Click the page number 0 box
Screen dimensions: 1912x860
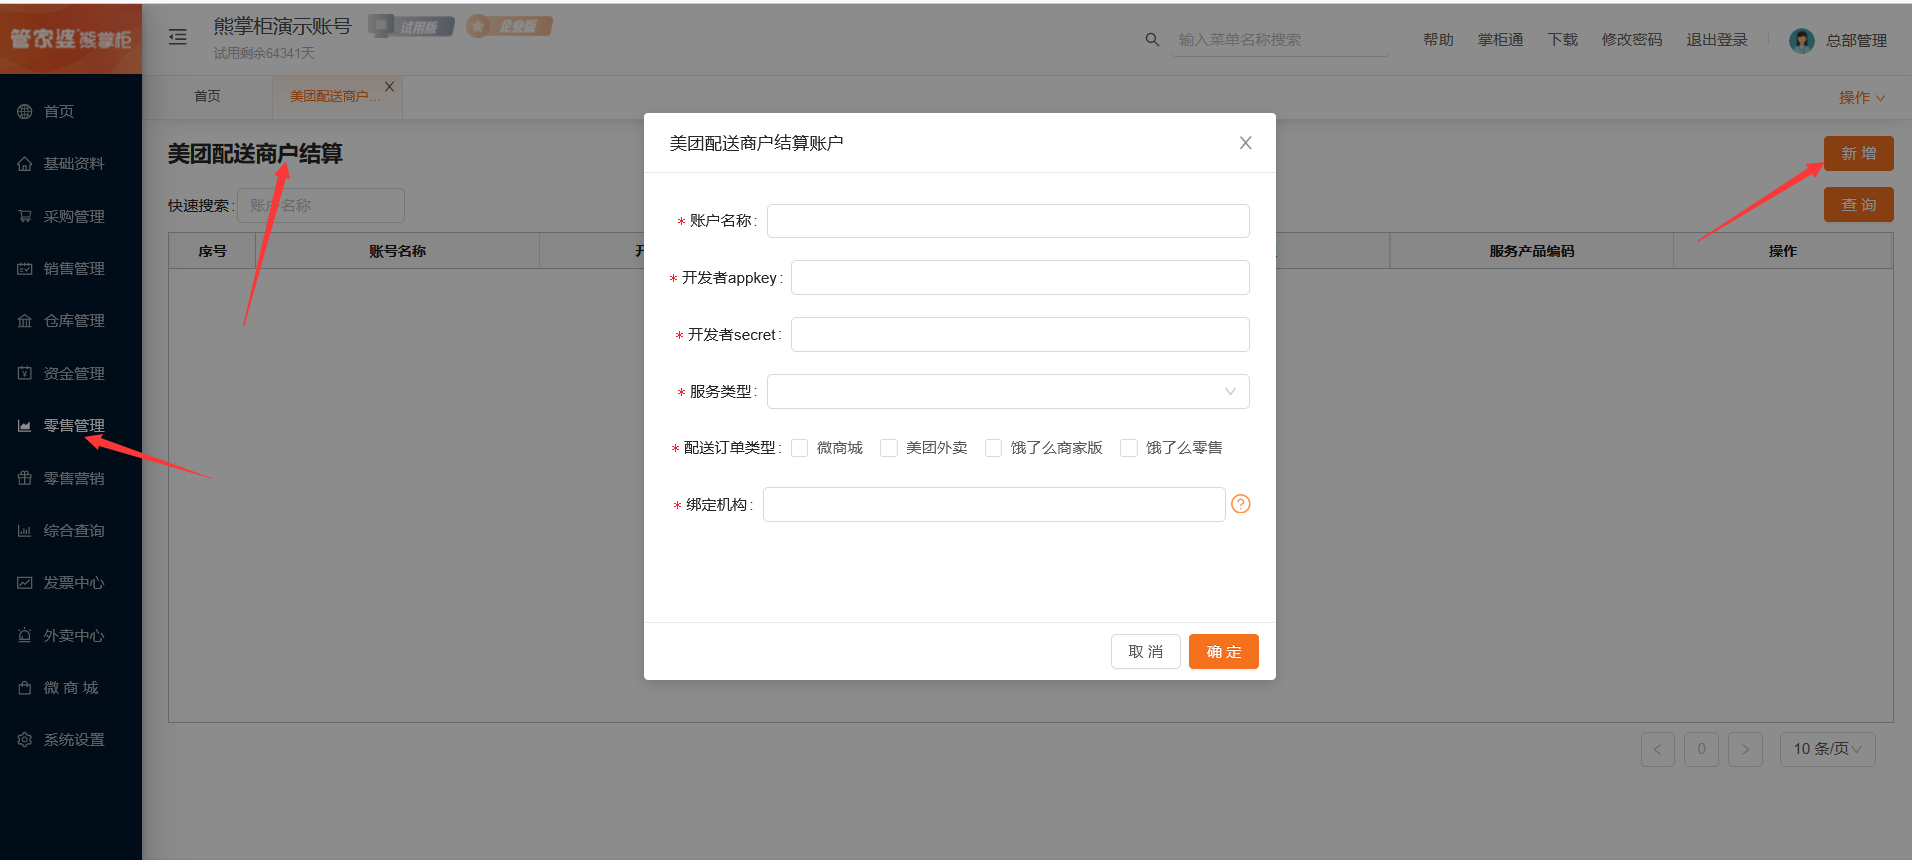(x=1701, y=749)
